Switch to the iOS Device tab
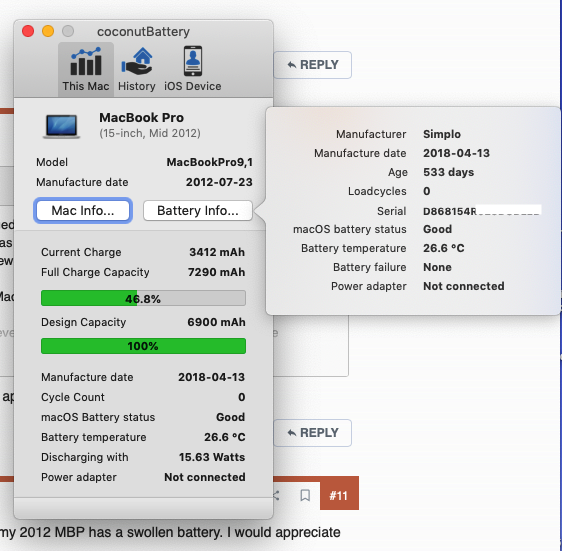The image size is (562, 551). [192, 70]
